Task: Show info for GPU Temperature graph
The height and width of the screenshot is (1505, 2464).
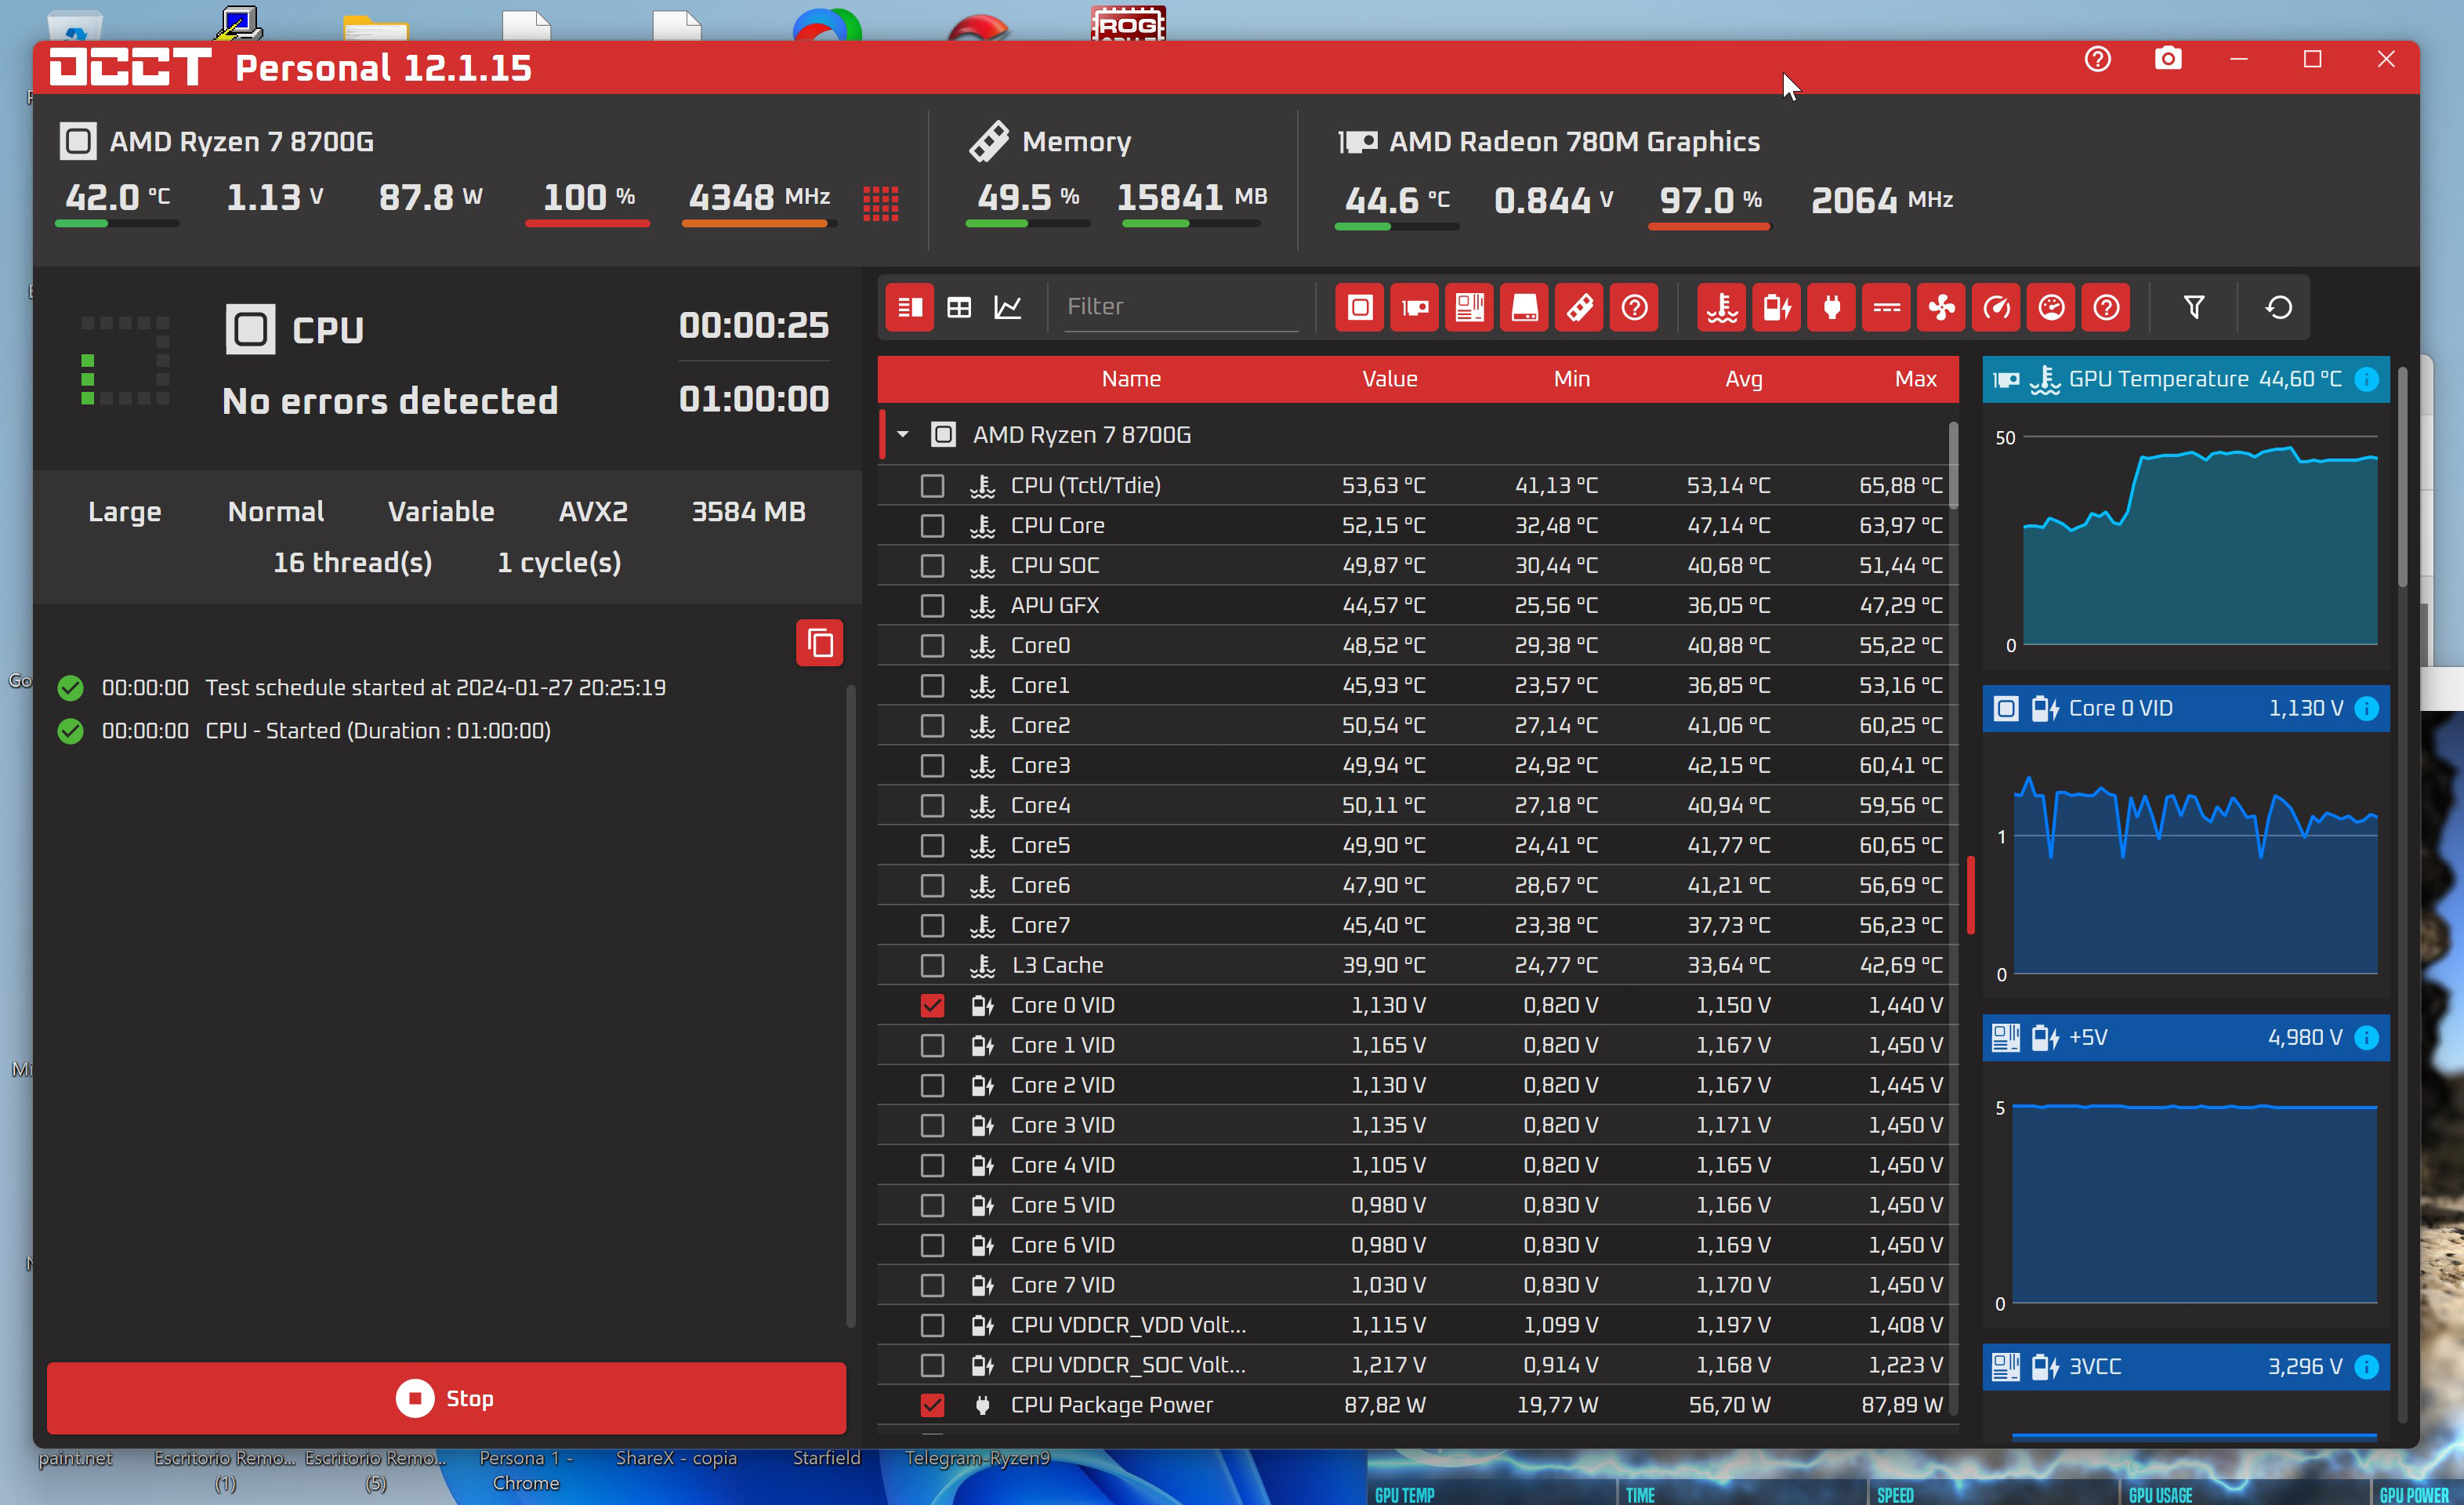Action: click(x=2367, y=379)
